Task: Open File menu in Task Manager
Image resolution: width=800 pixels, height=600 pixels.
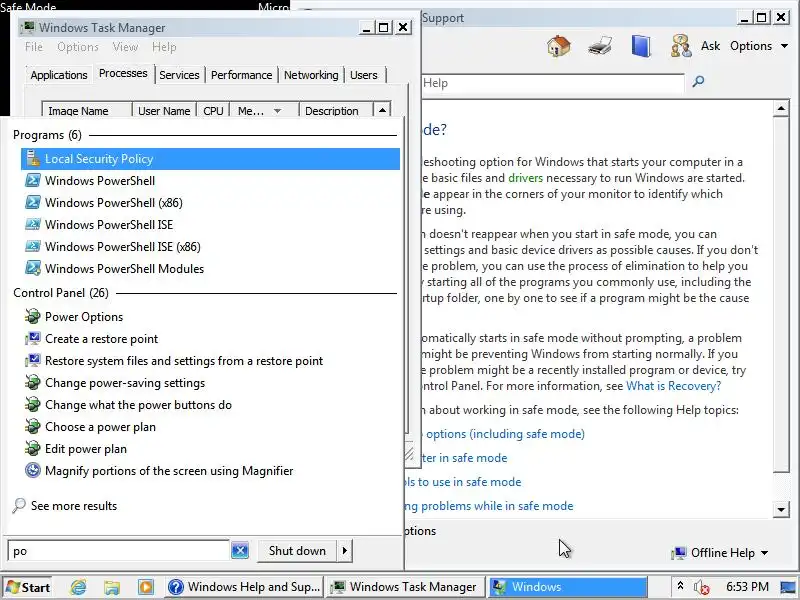Action: click(x=34, y=47)
